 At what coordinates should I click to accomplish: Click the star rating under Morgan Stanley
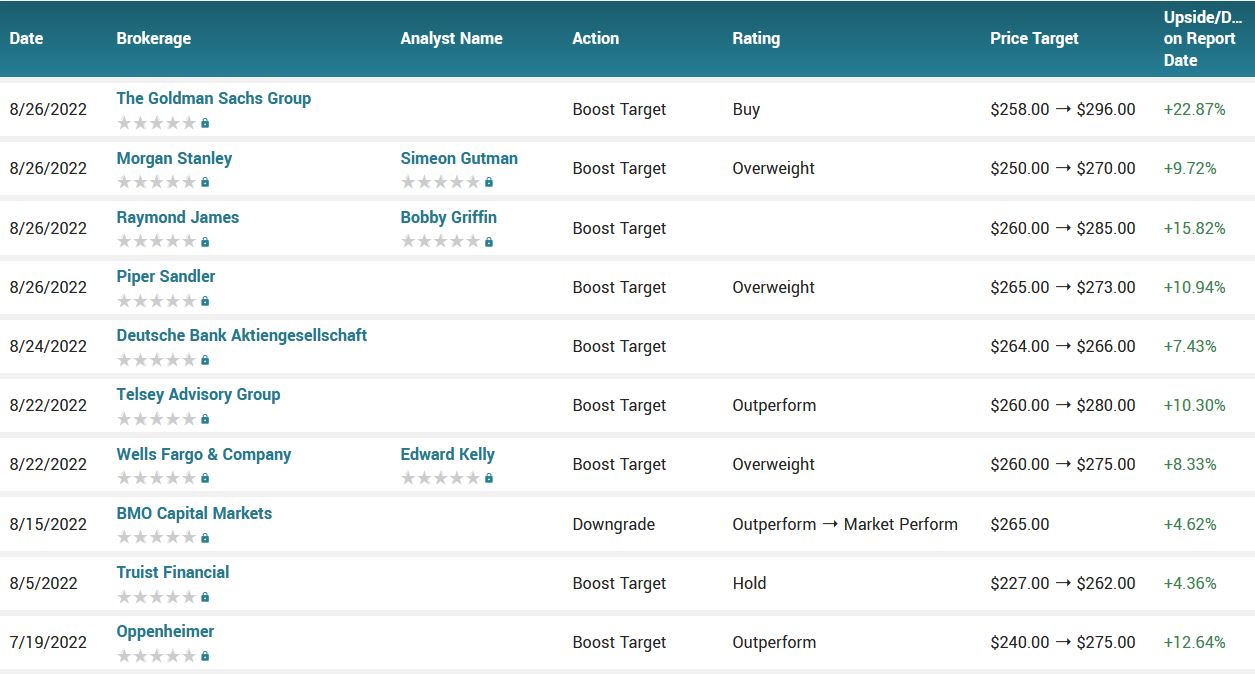(x=157, y=182)
